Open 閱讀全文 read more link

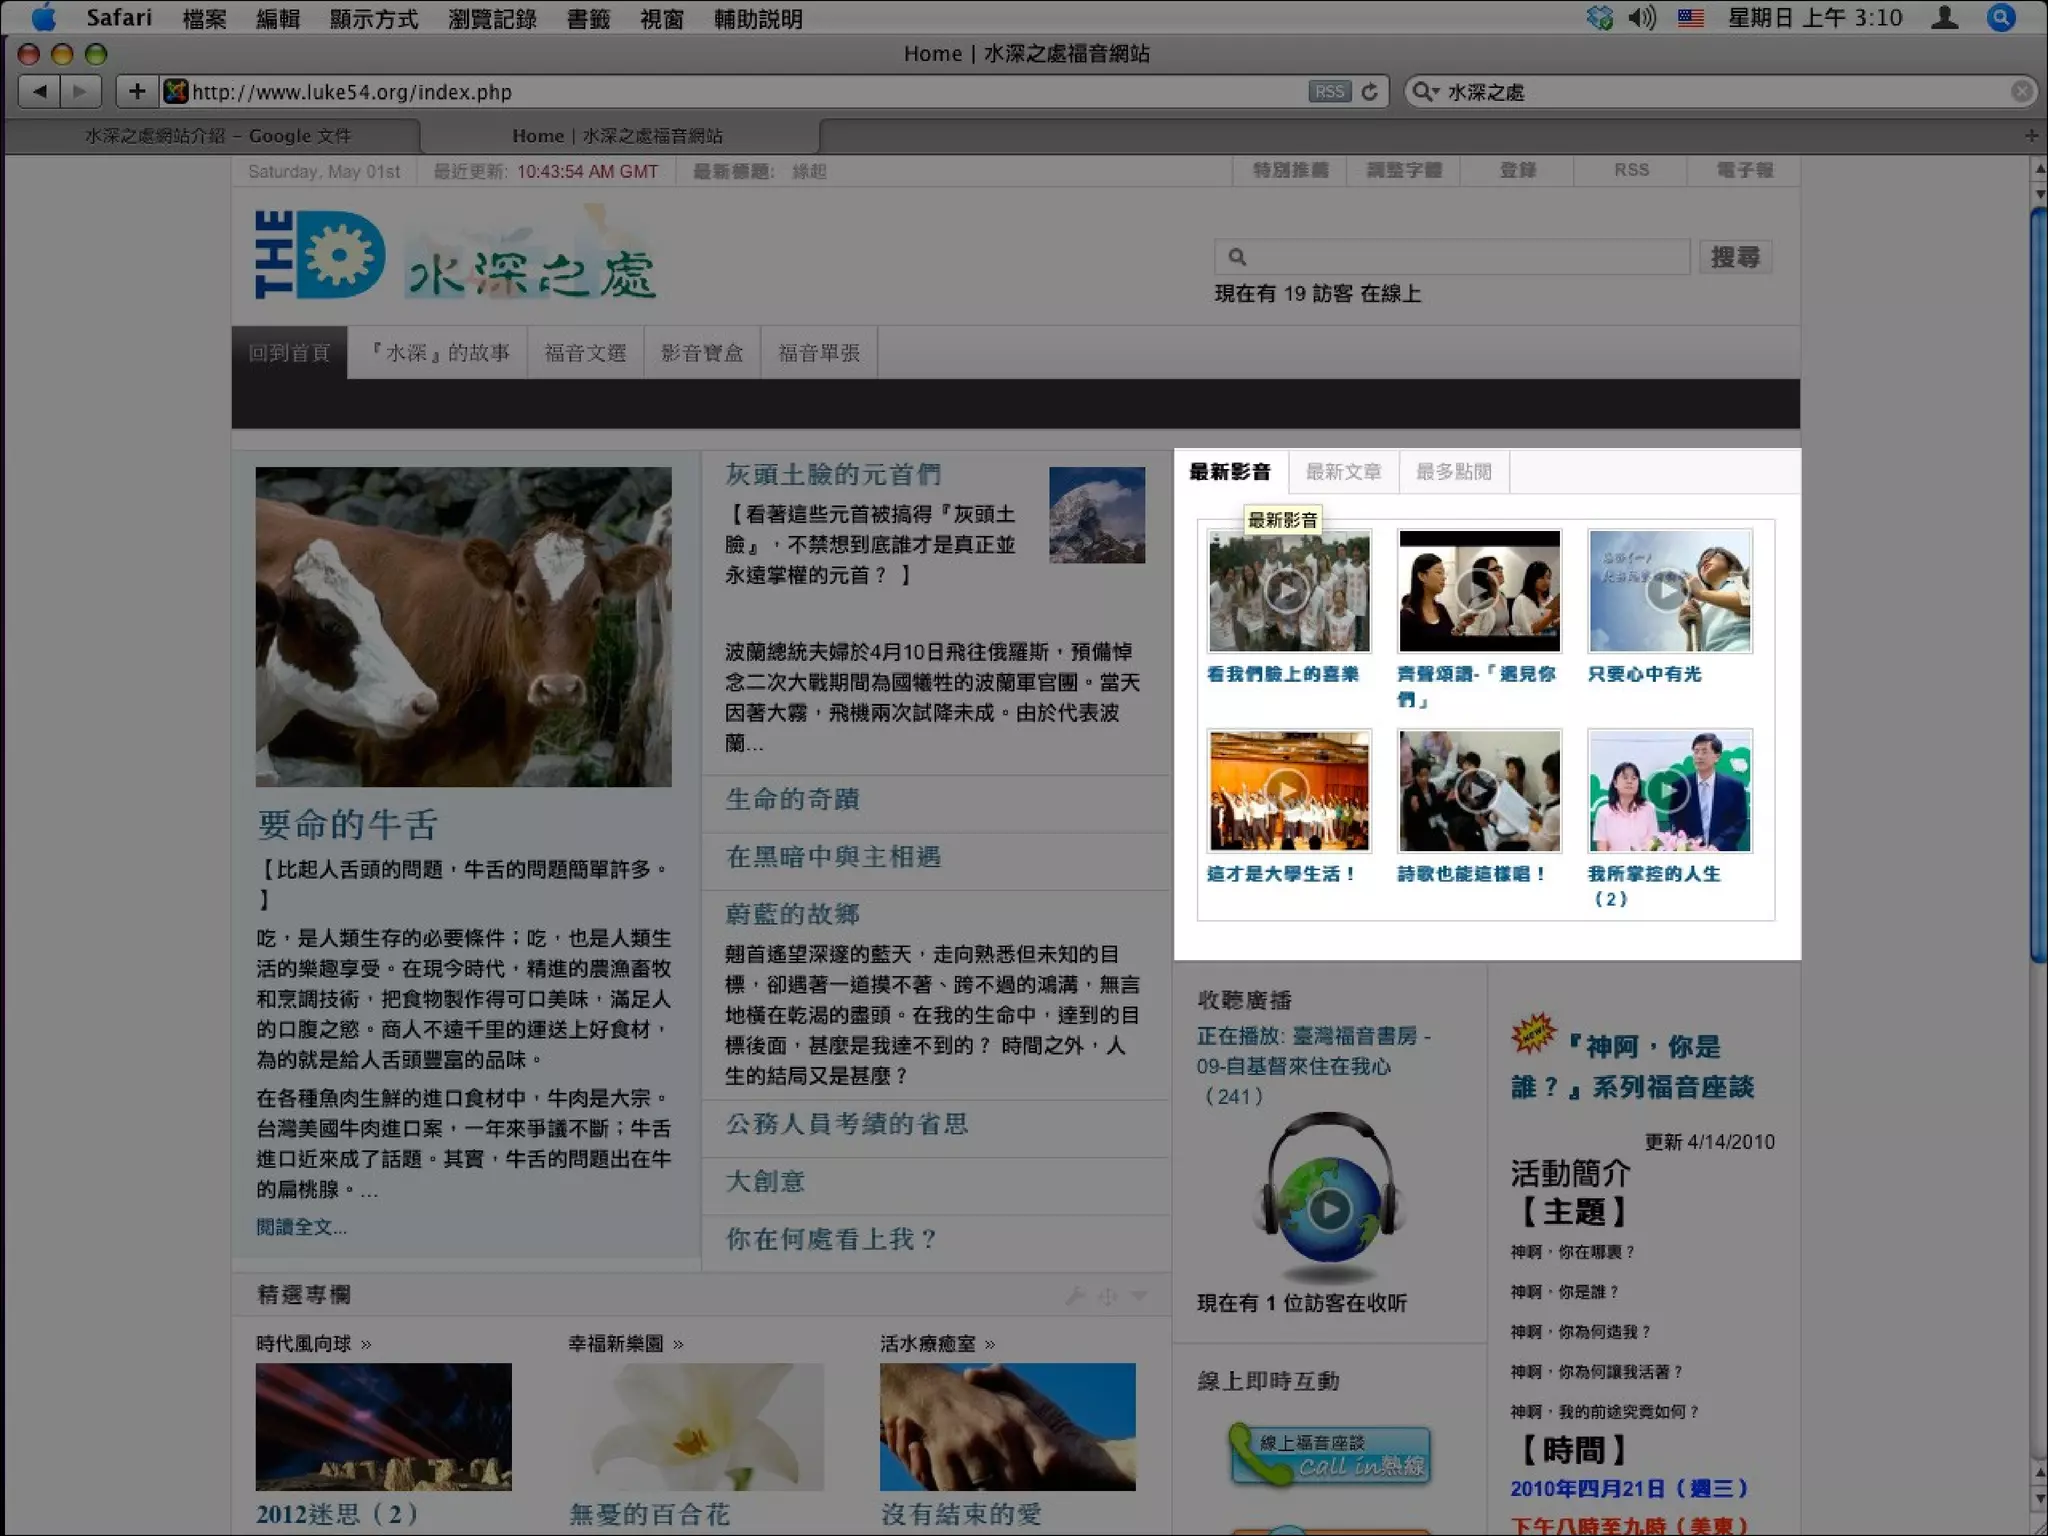[x=301, y=1227]
